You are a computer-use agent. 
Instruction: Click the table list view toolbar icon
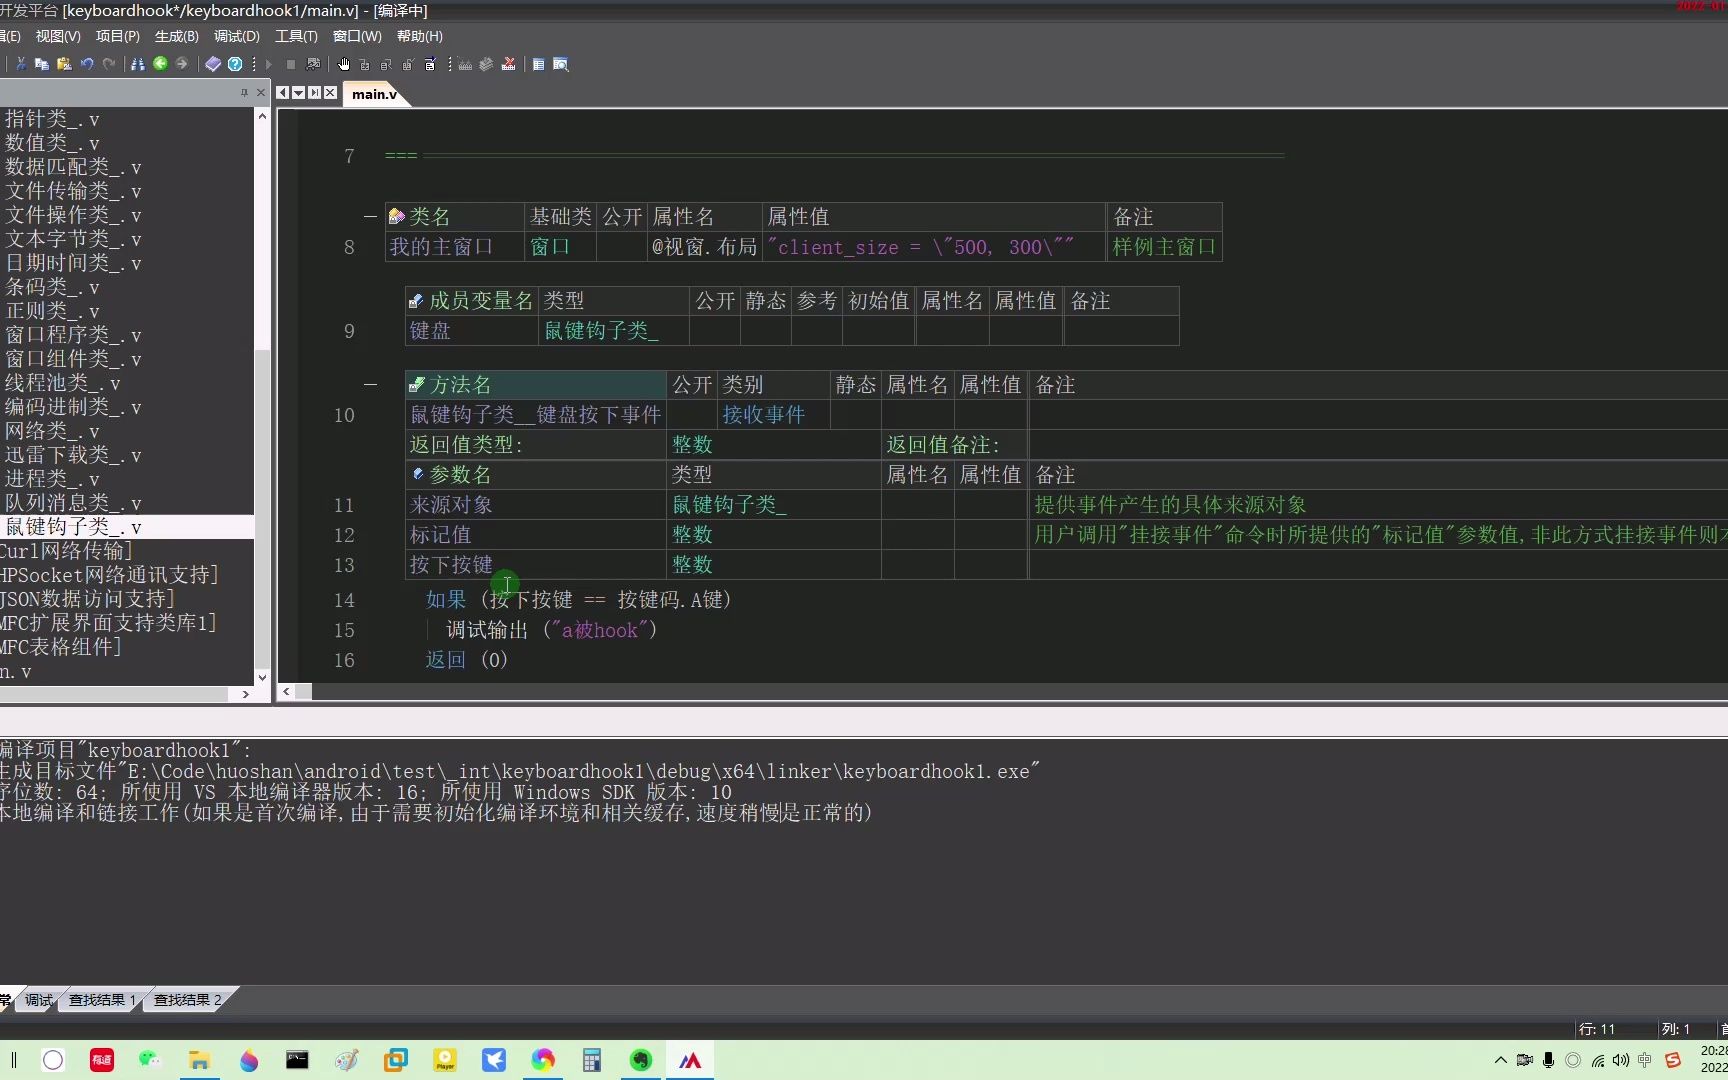pyautogui.click(x=539, y=64)
